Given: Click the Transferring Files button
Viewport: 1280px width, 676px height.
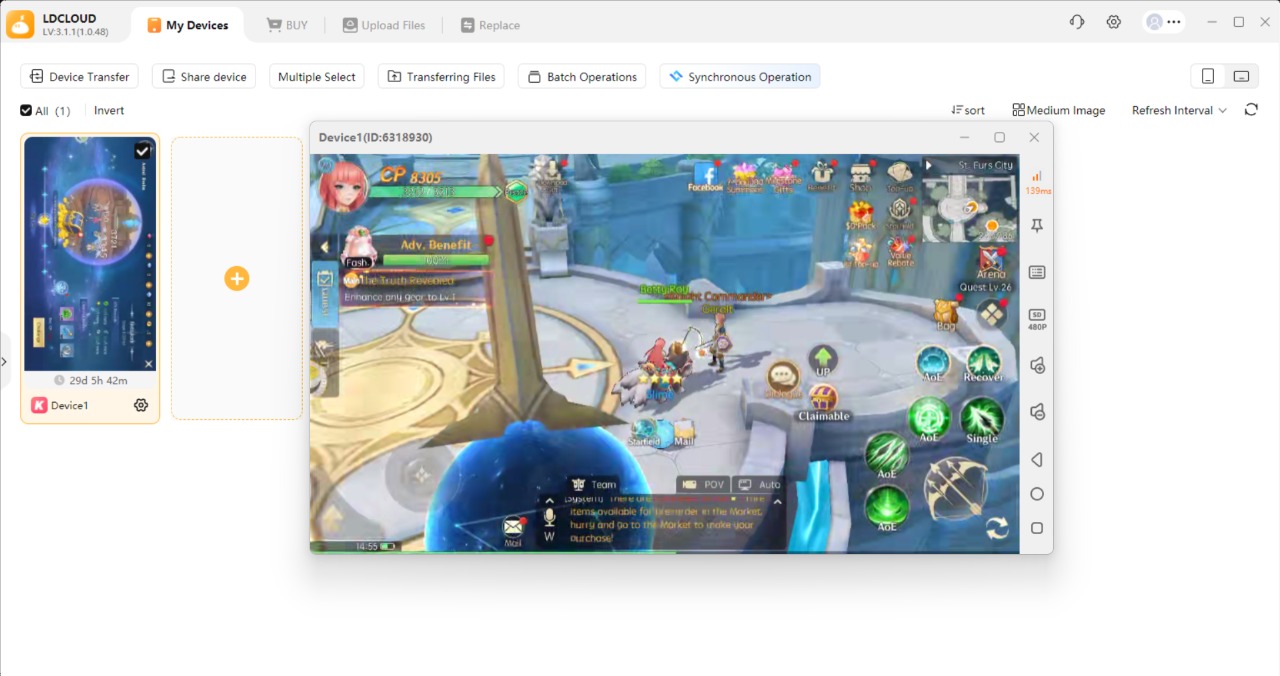Looking at the screenshot, I should click(x=441, y=77).
